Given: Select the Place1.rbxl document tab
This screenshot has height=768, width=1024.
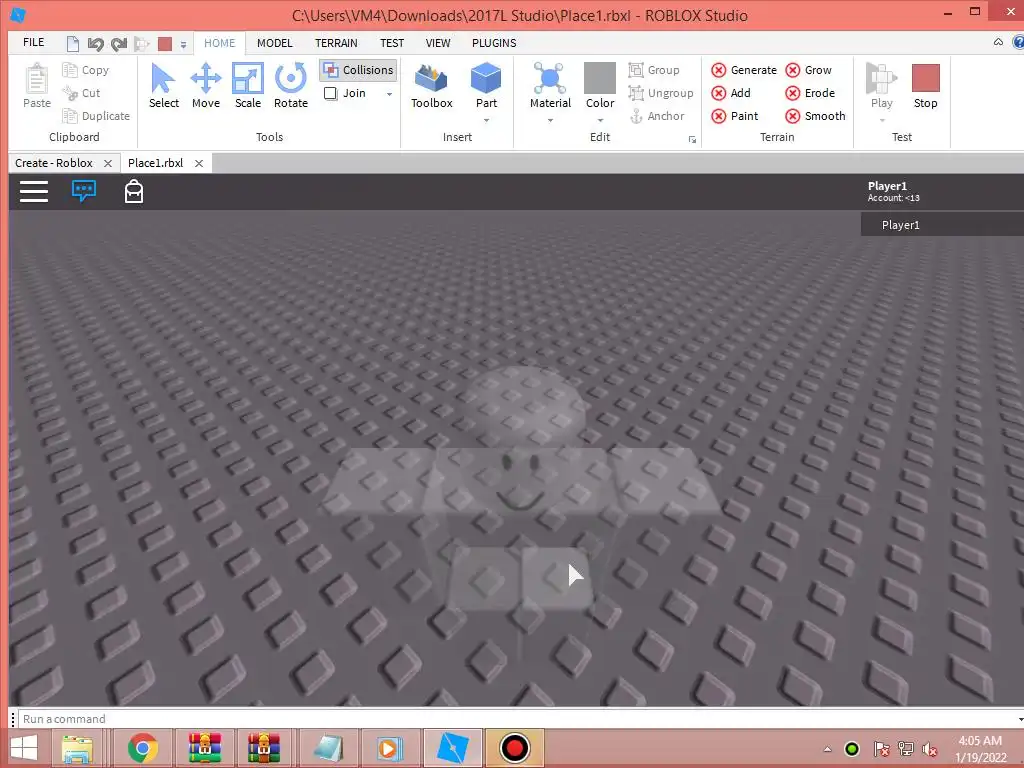Looking at the screenshot, I should click(x=155, y=163).
